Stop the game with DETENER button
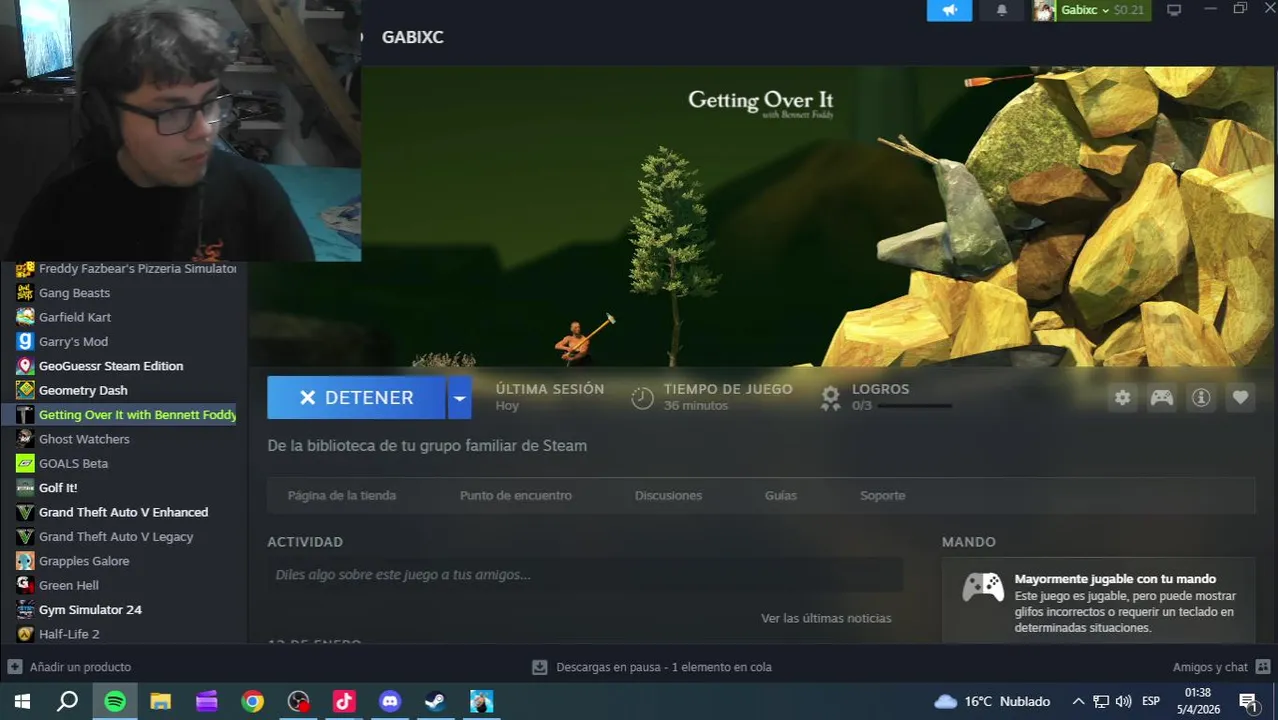This screenshot has width=1278, height=720. tap(356, 397)
